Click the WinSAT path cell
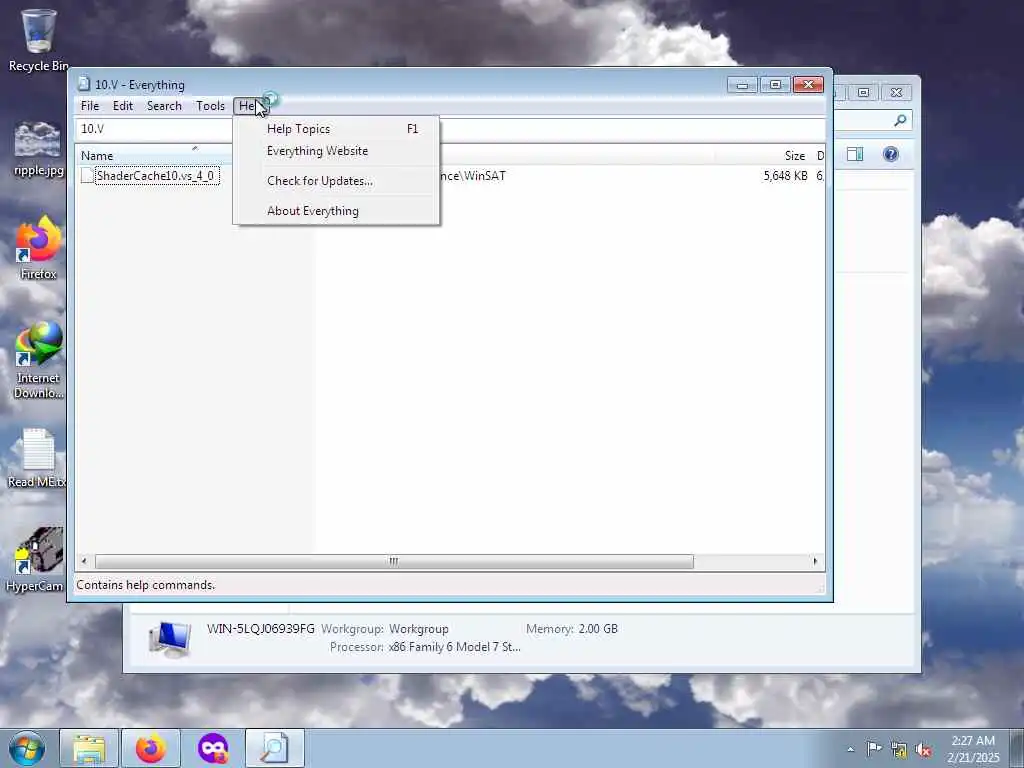Image resolution: width=1024 pixels, height=768 pixels. click(473, 176)
